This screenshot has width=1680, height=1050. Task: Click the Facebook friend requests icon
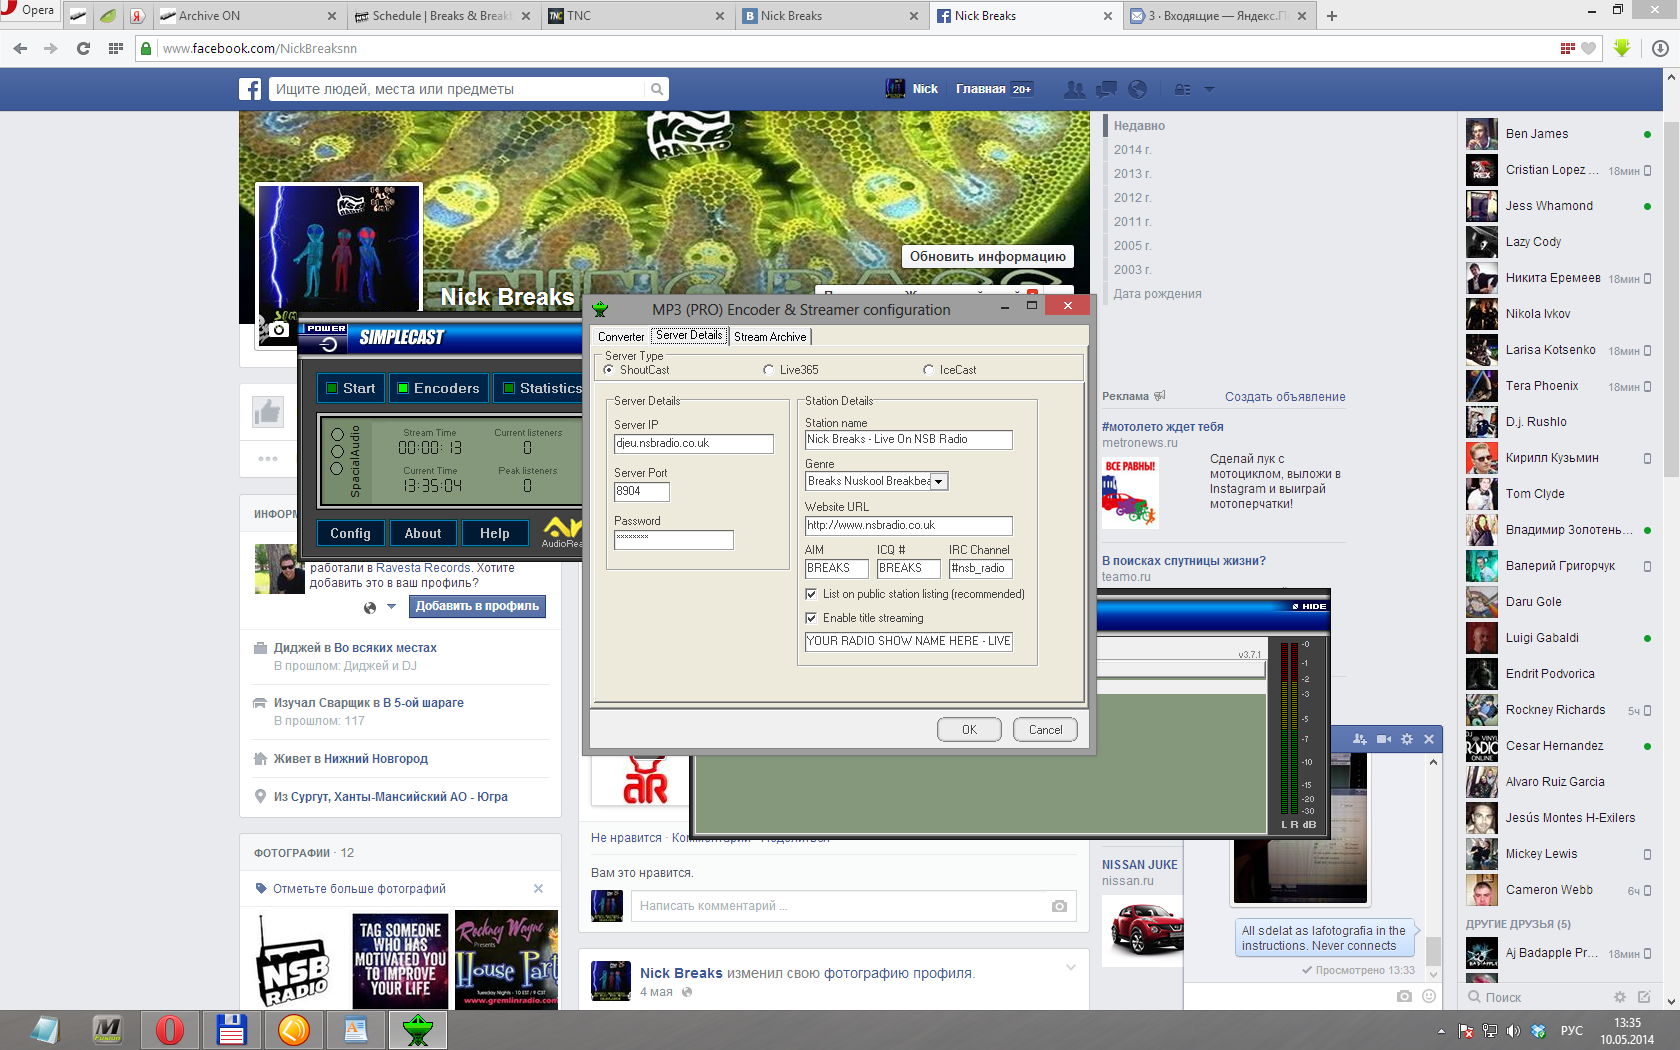tap(1074, 89)
